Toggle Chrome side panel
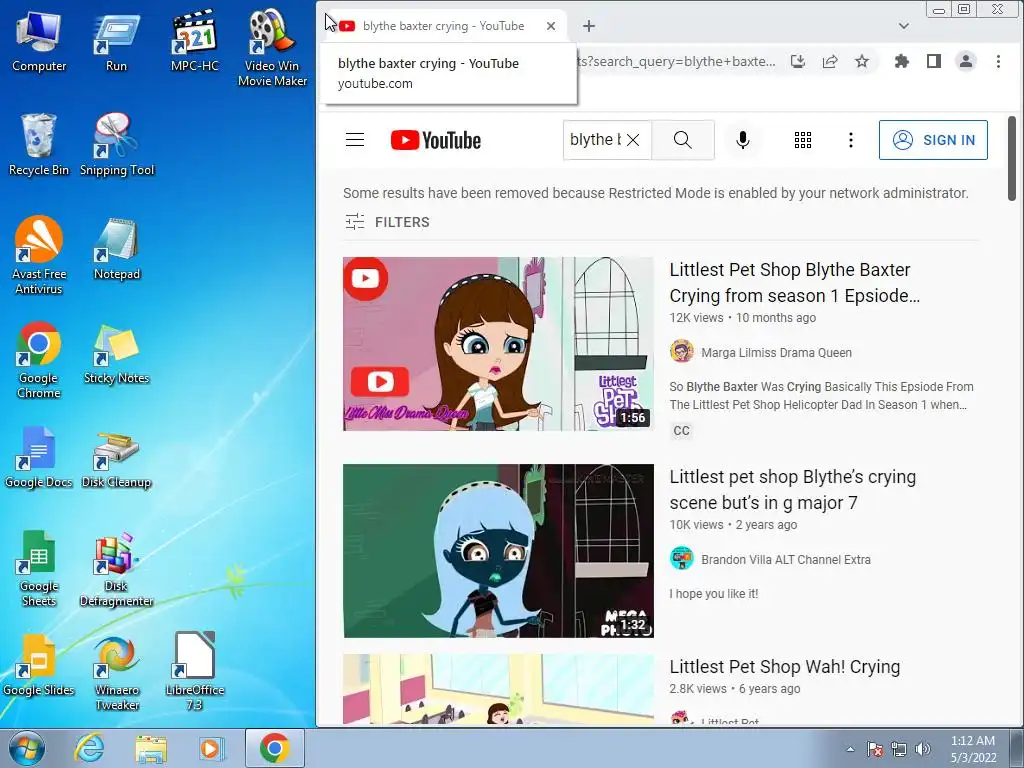This screenshot has height=768, width=1024. [934, 61]
